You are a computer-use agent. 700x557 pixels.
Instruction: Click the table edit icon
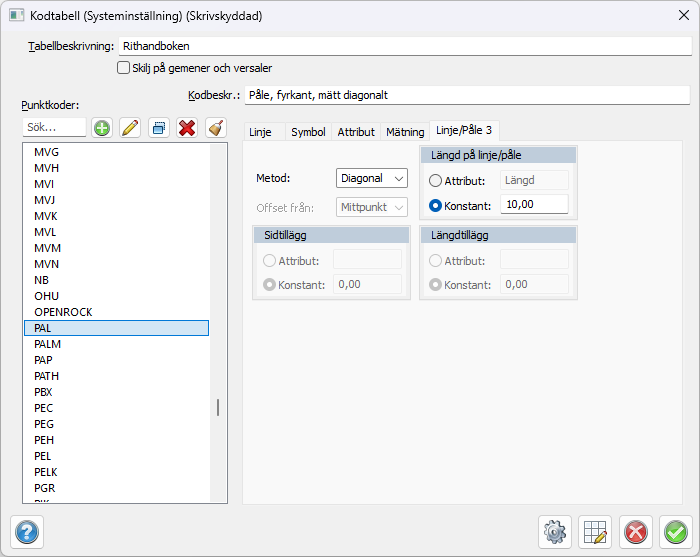click(596, 532)
